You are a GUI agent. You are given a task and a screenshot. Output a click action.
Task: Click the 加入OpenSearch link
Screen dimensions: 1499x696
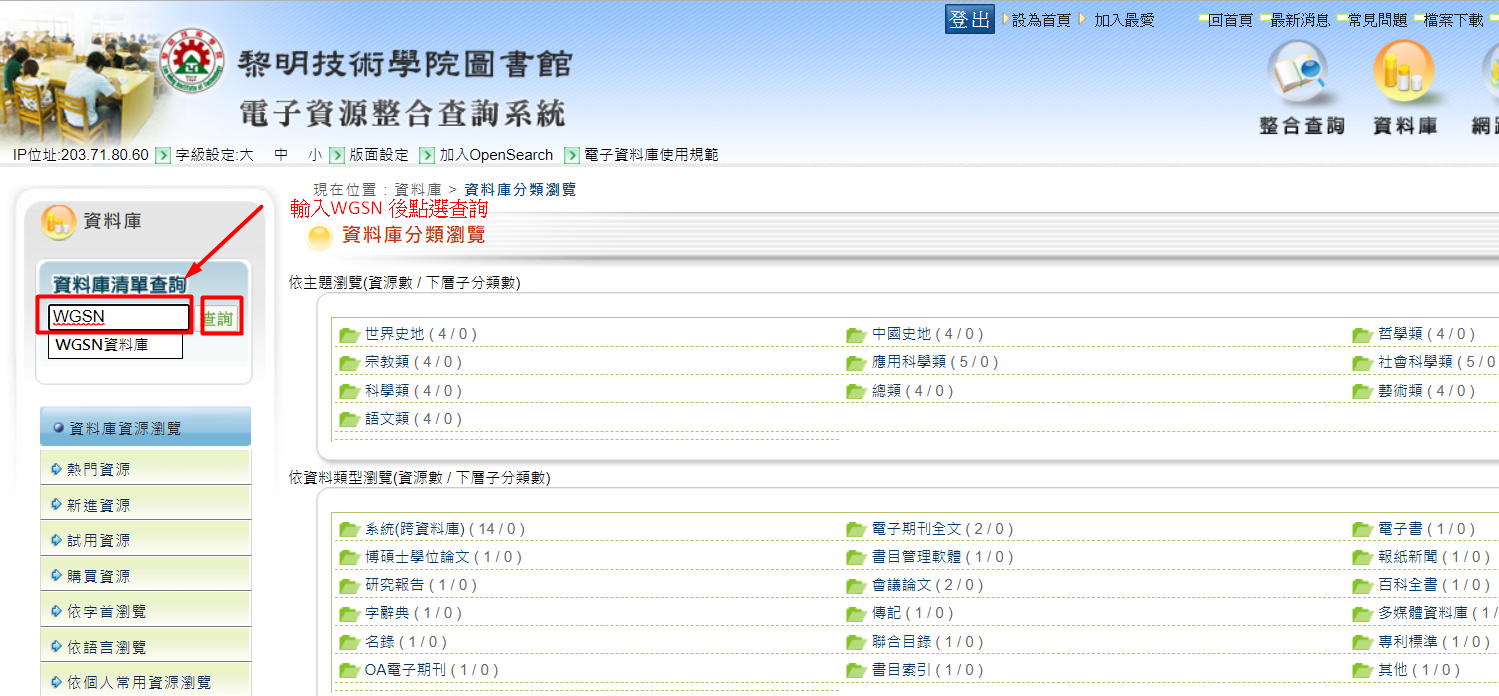click(x=496, y=155)
